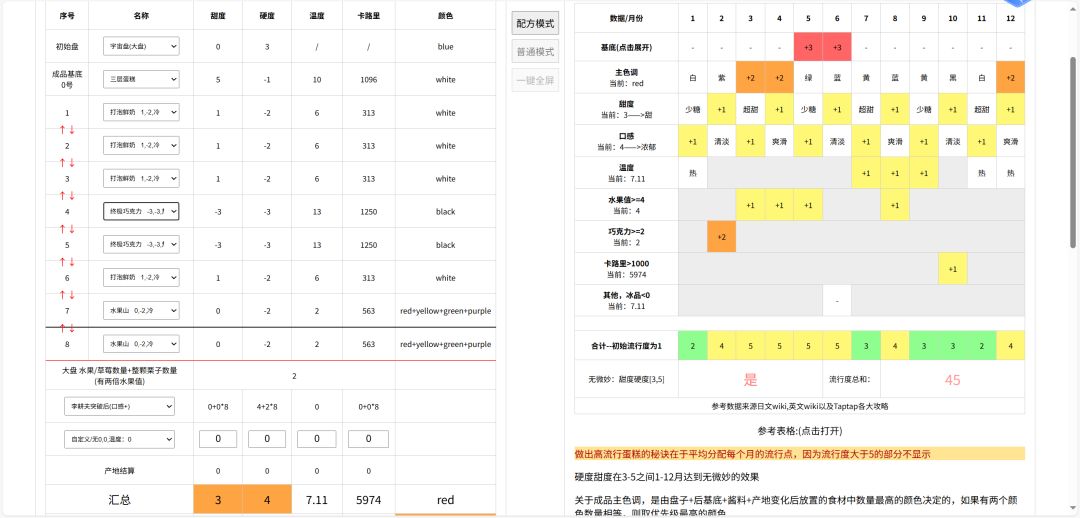Open the 成品基底 dropdown showing 三层蛋糕

(141, 79)
